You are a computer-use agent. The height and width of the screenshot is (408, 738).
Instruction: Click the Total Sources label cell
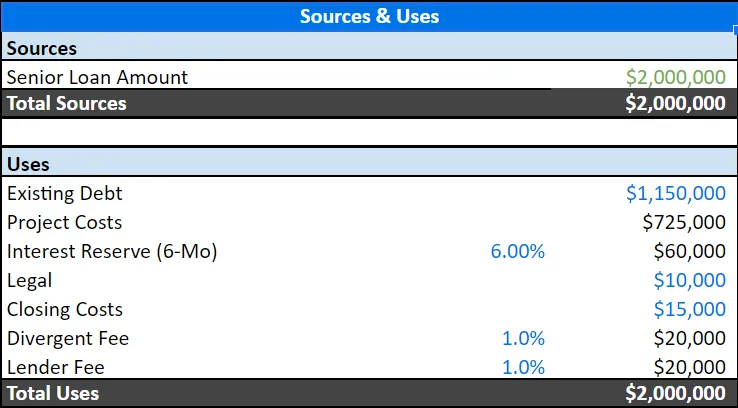67,103
